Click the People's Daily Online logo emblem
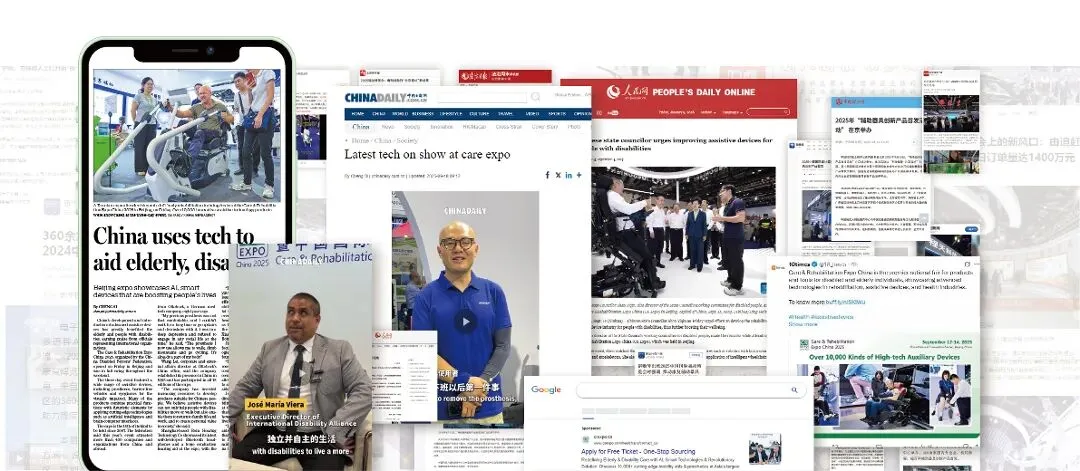The height and width of the screenshot is (471, 1080). coord(613,92)
